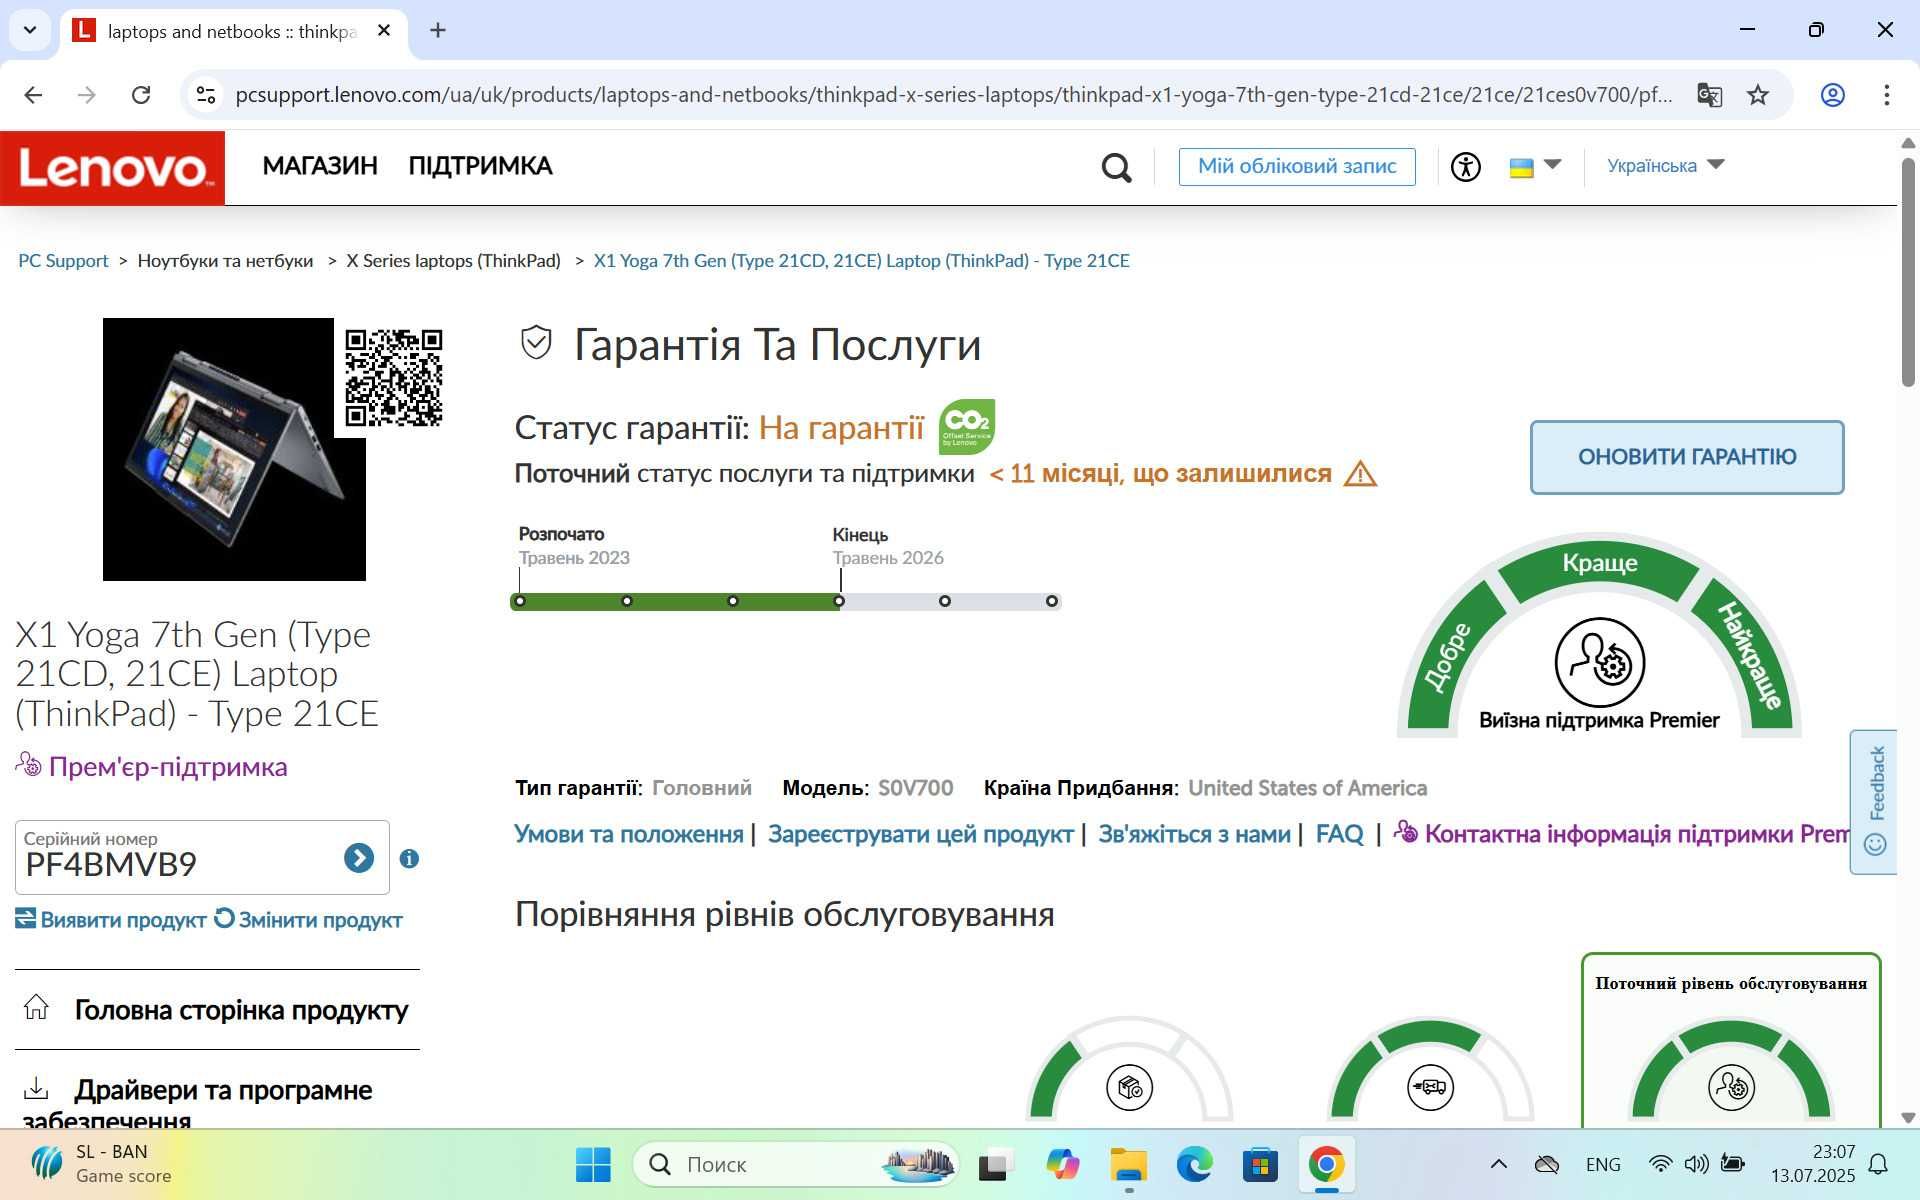Click the translate page icon
This screenshot has height=1200, width=1920.
pos(1710,95)
